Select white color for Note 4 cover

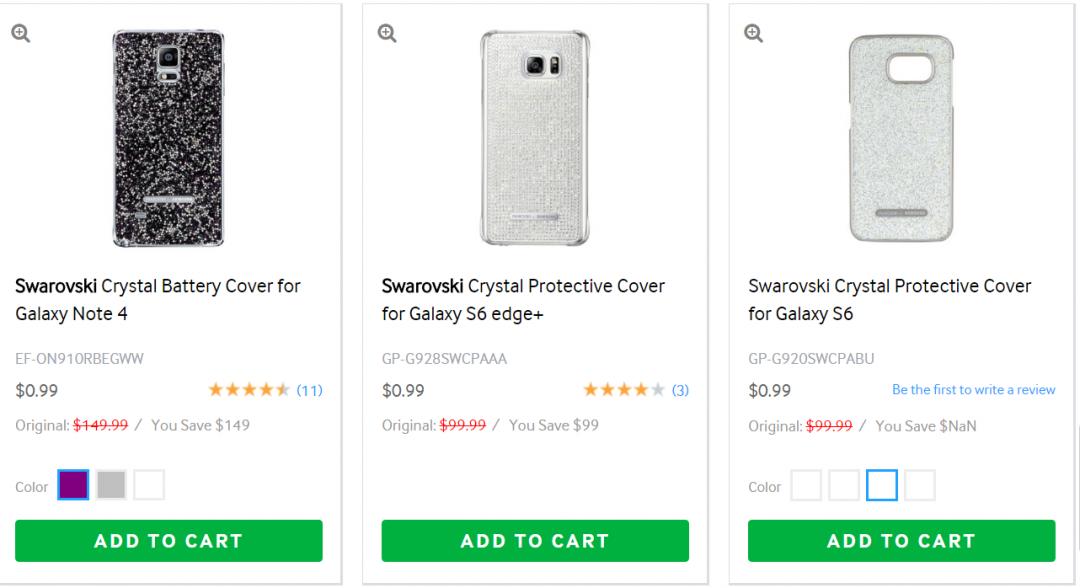[x=149, y=486]
